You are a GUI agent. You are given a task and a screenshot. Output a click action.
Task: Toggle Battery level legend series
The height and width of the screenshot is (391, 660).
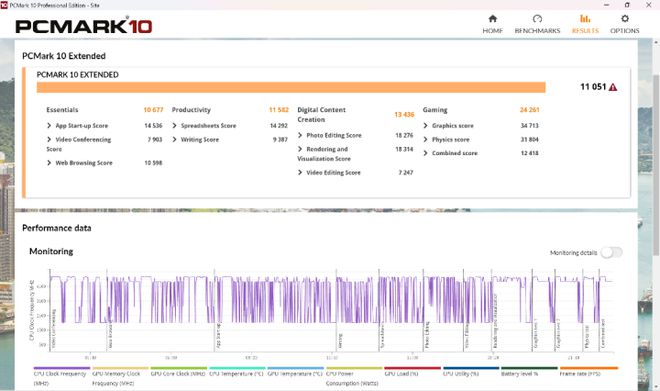529,373
